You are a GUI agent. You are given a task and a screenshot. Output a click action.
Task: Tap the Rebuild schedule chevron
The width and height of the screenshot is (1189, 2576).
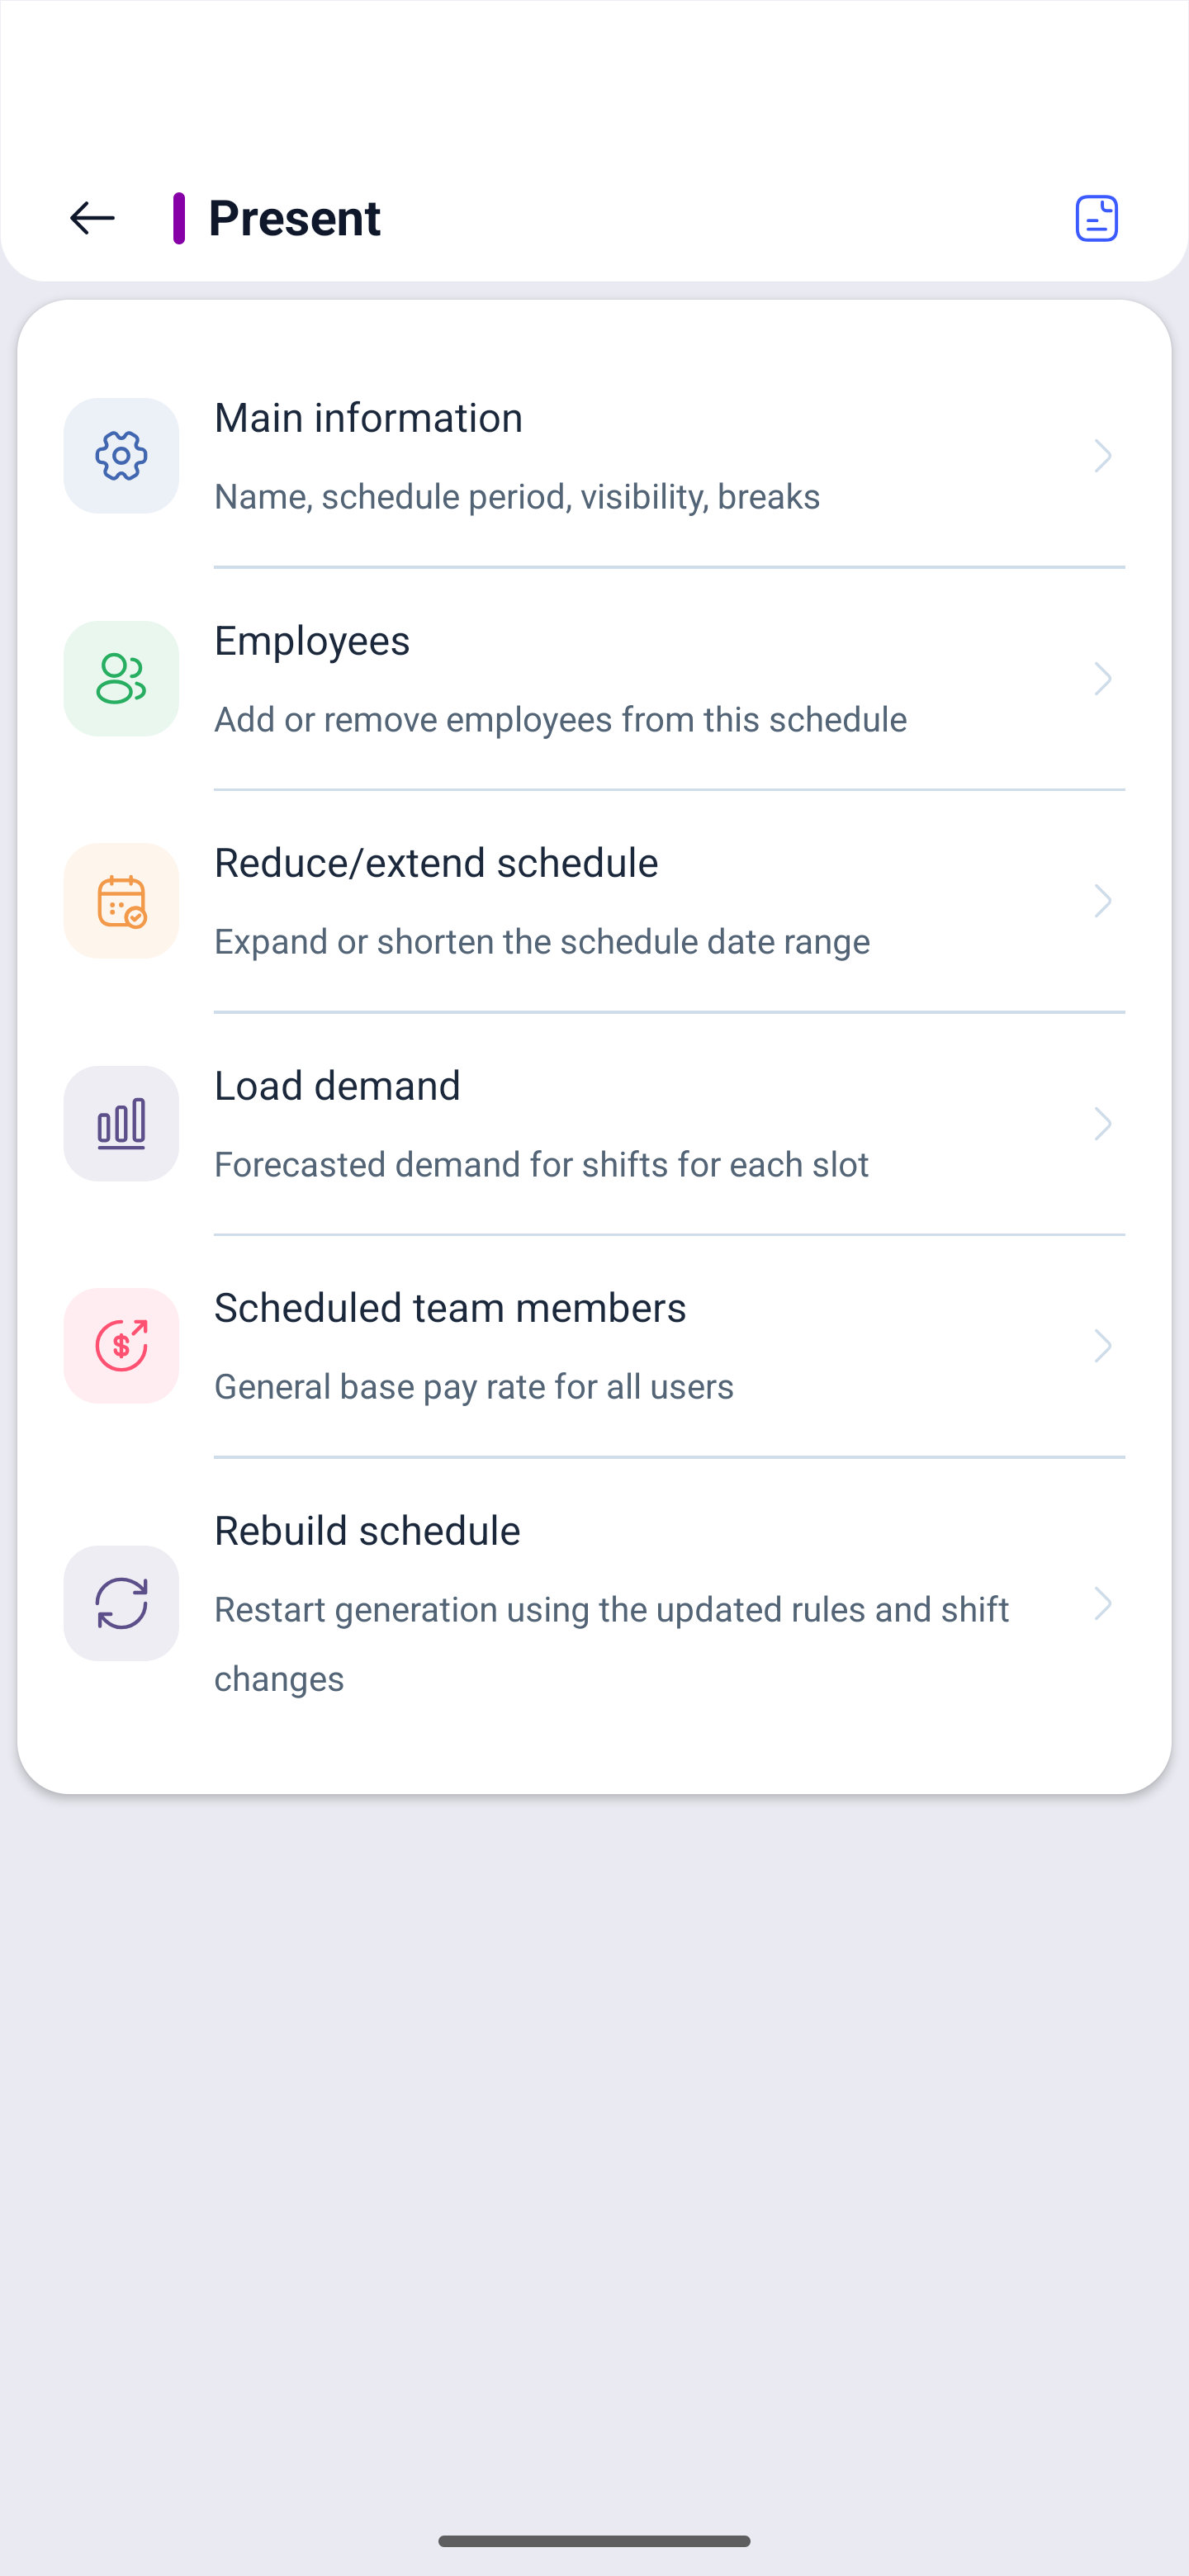pyautogui.click(x=1102, y=1604)
